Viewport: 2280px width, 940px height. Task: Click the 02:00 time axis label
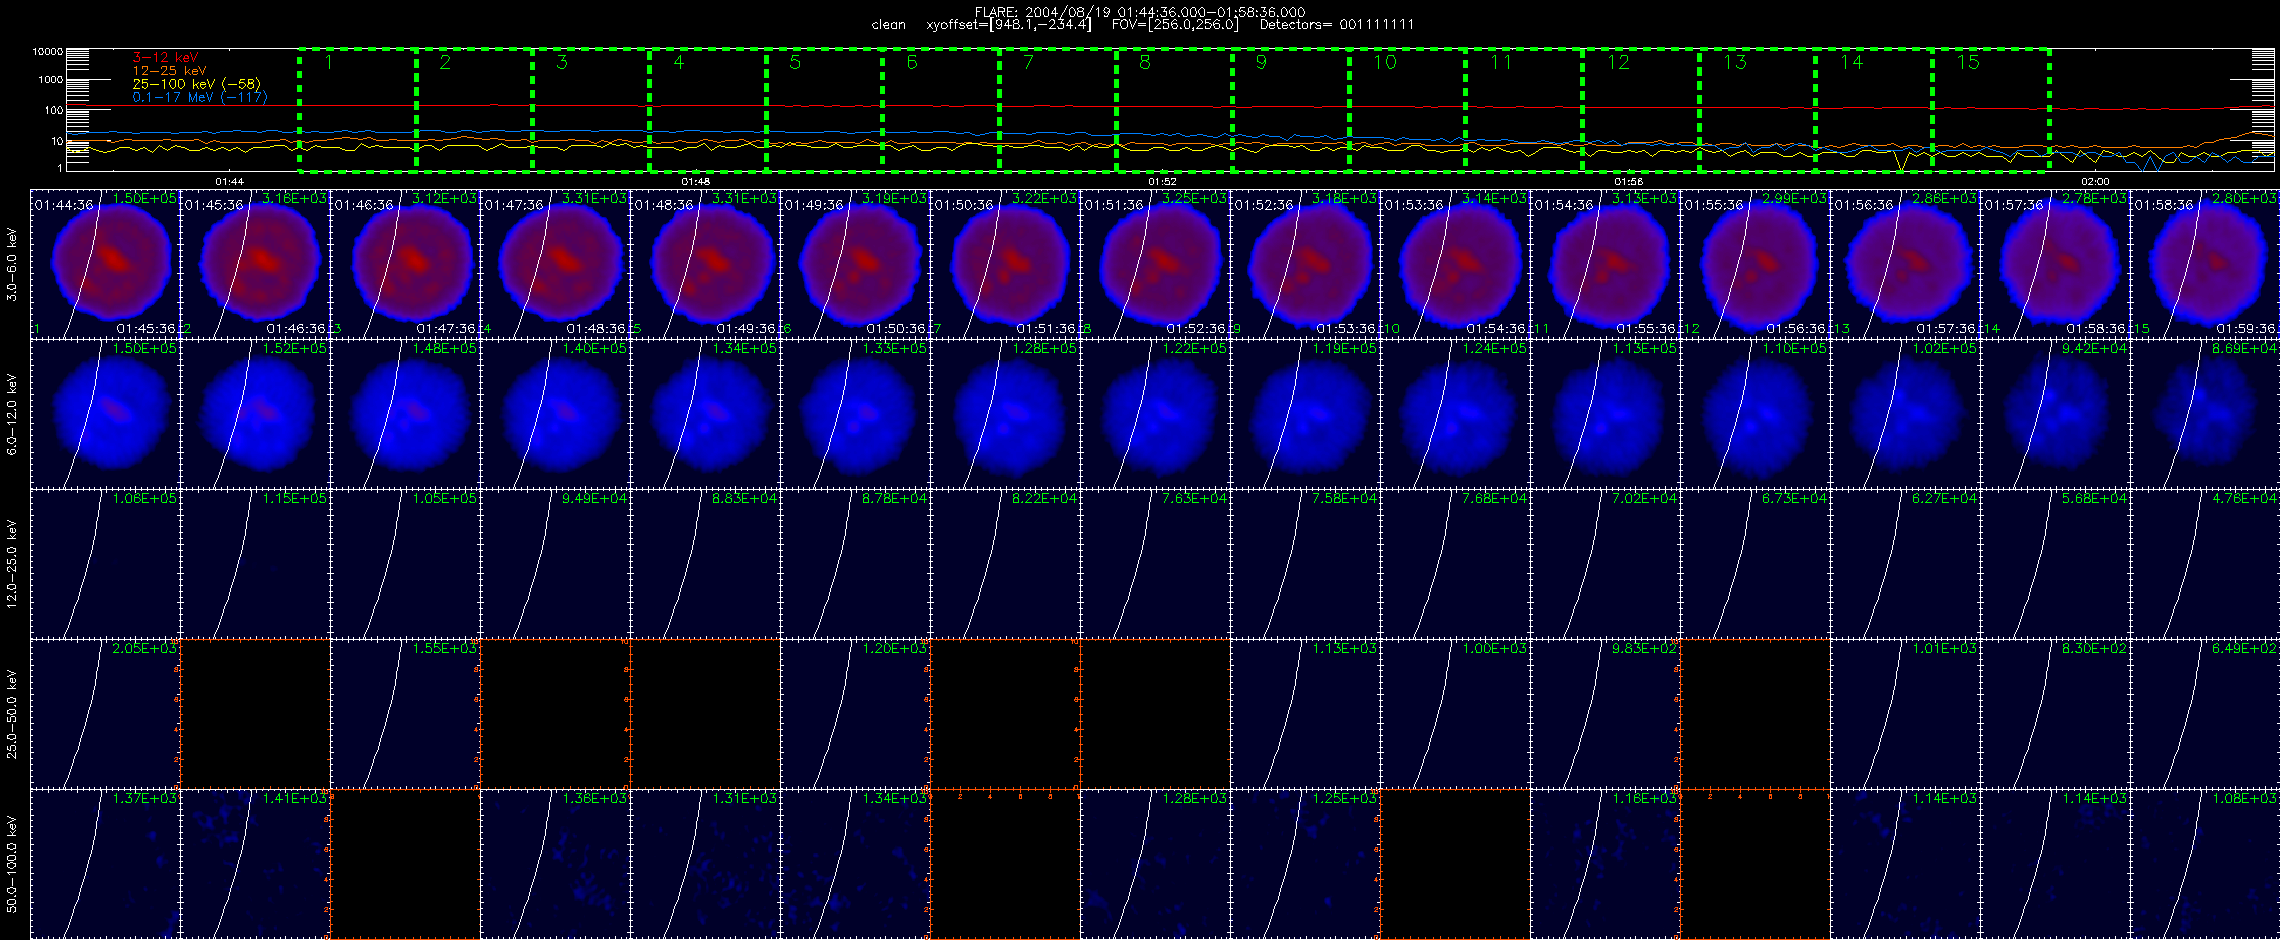[2095, 181]
